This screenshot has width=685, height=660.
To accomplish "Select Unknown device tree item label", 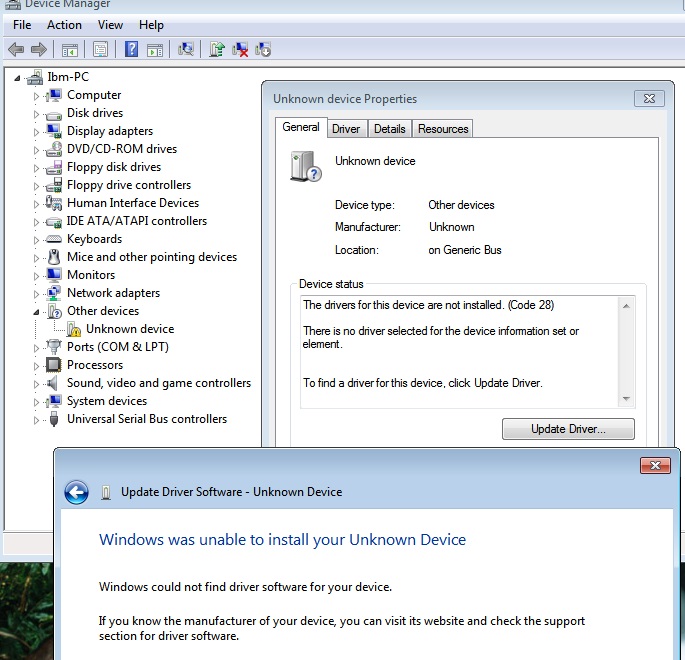I will 130,329.
